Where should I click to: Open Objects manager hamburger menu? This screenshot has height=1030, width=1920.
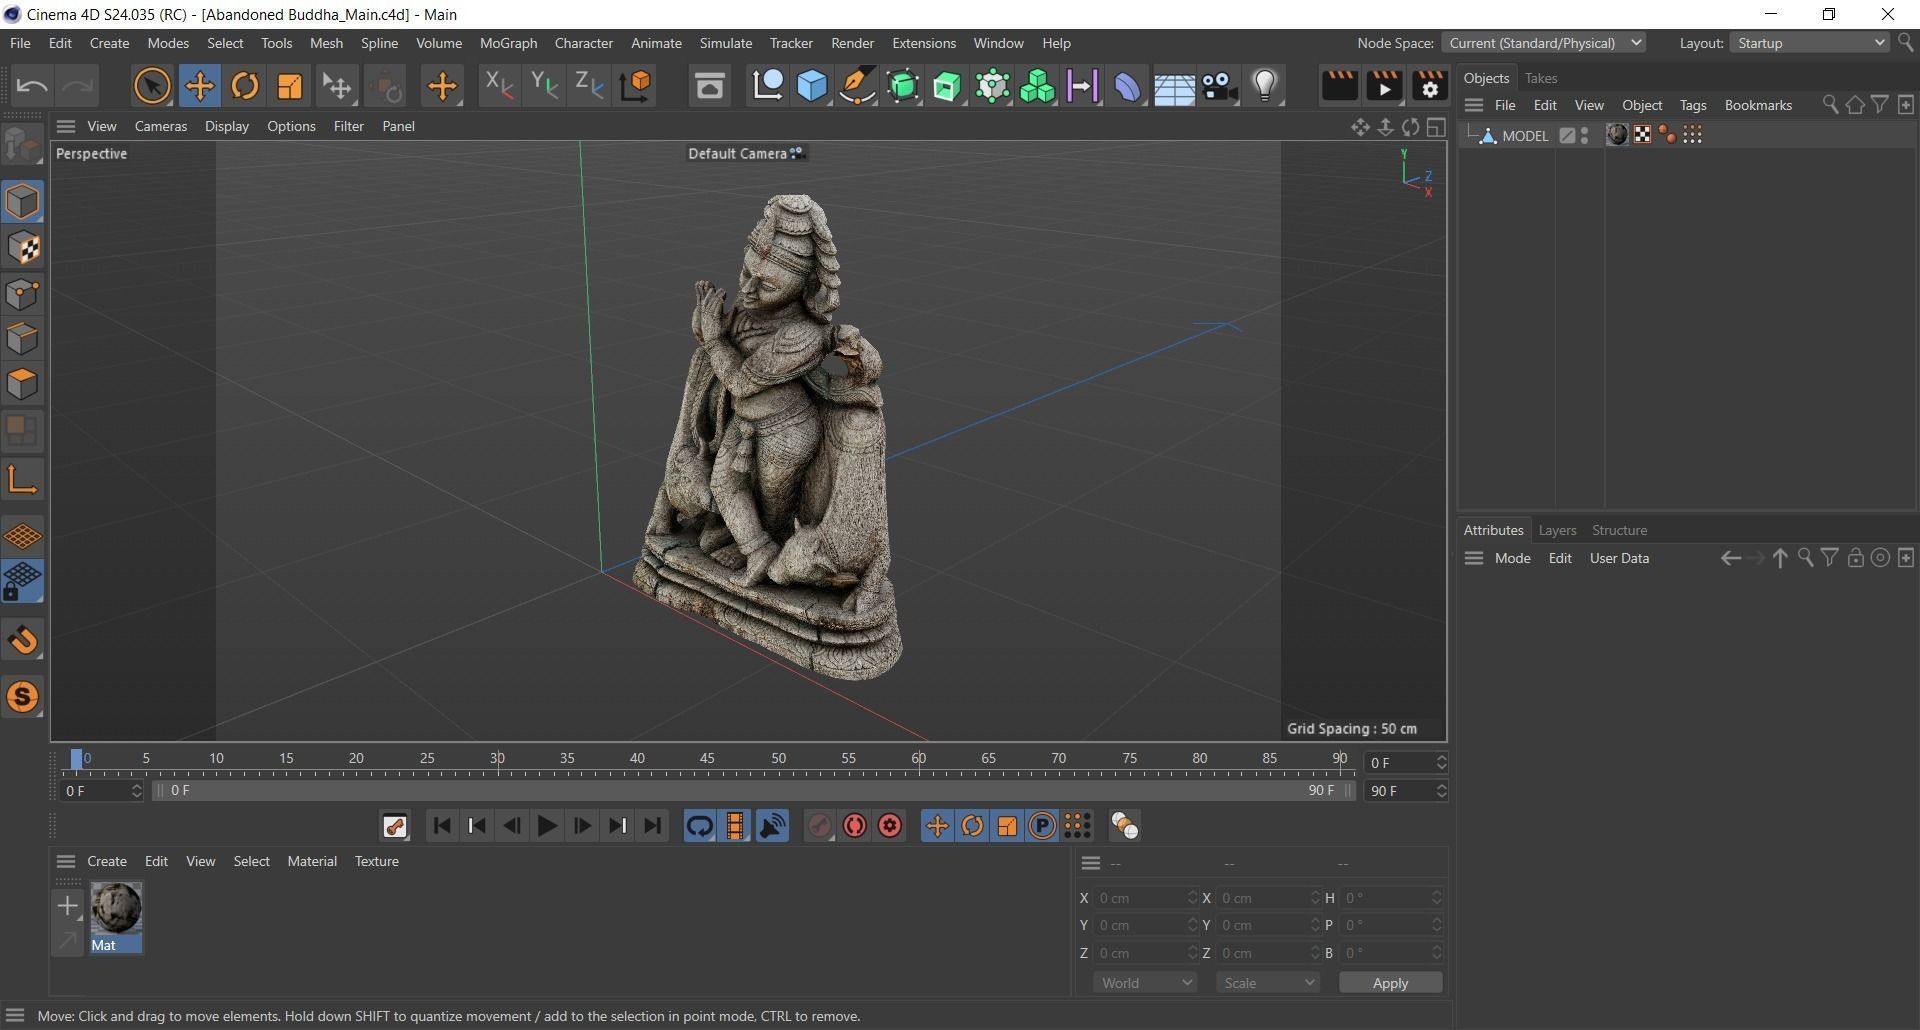click(x=1474, y=105)
